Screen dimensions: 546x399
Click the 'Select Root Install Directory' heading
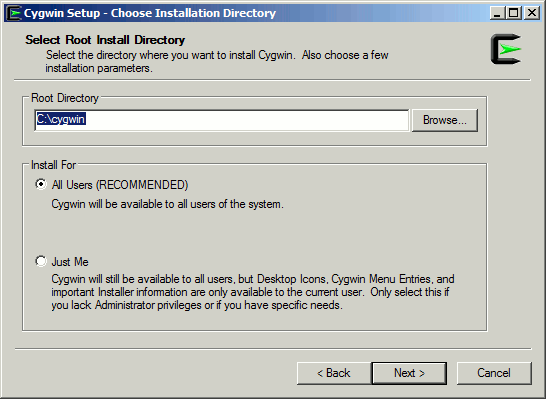point(105,40)
